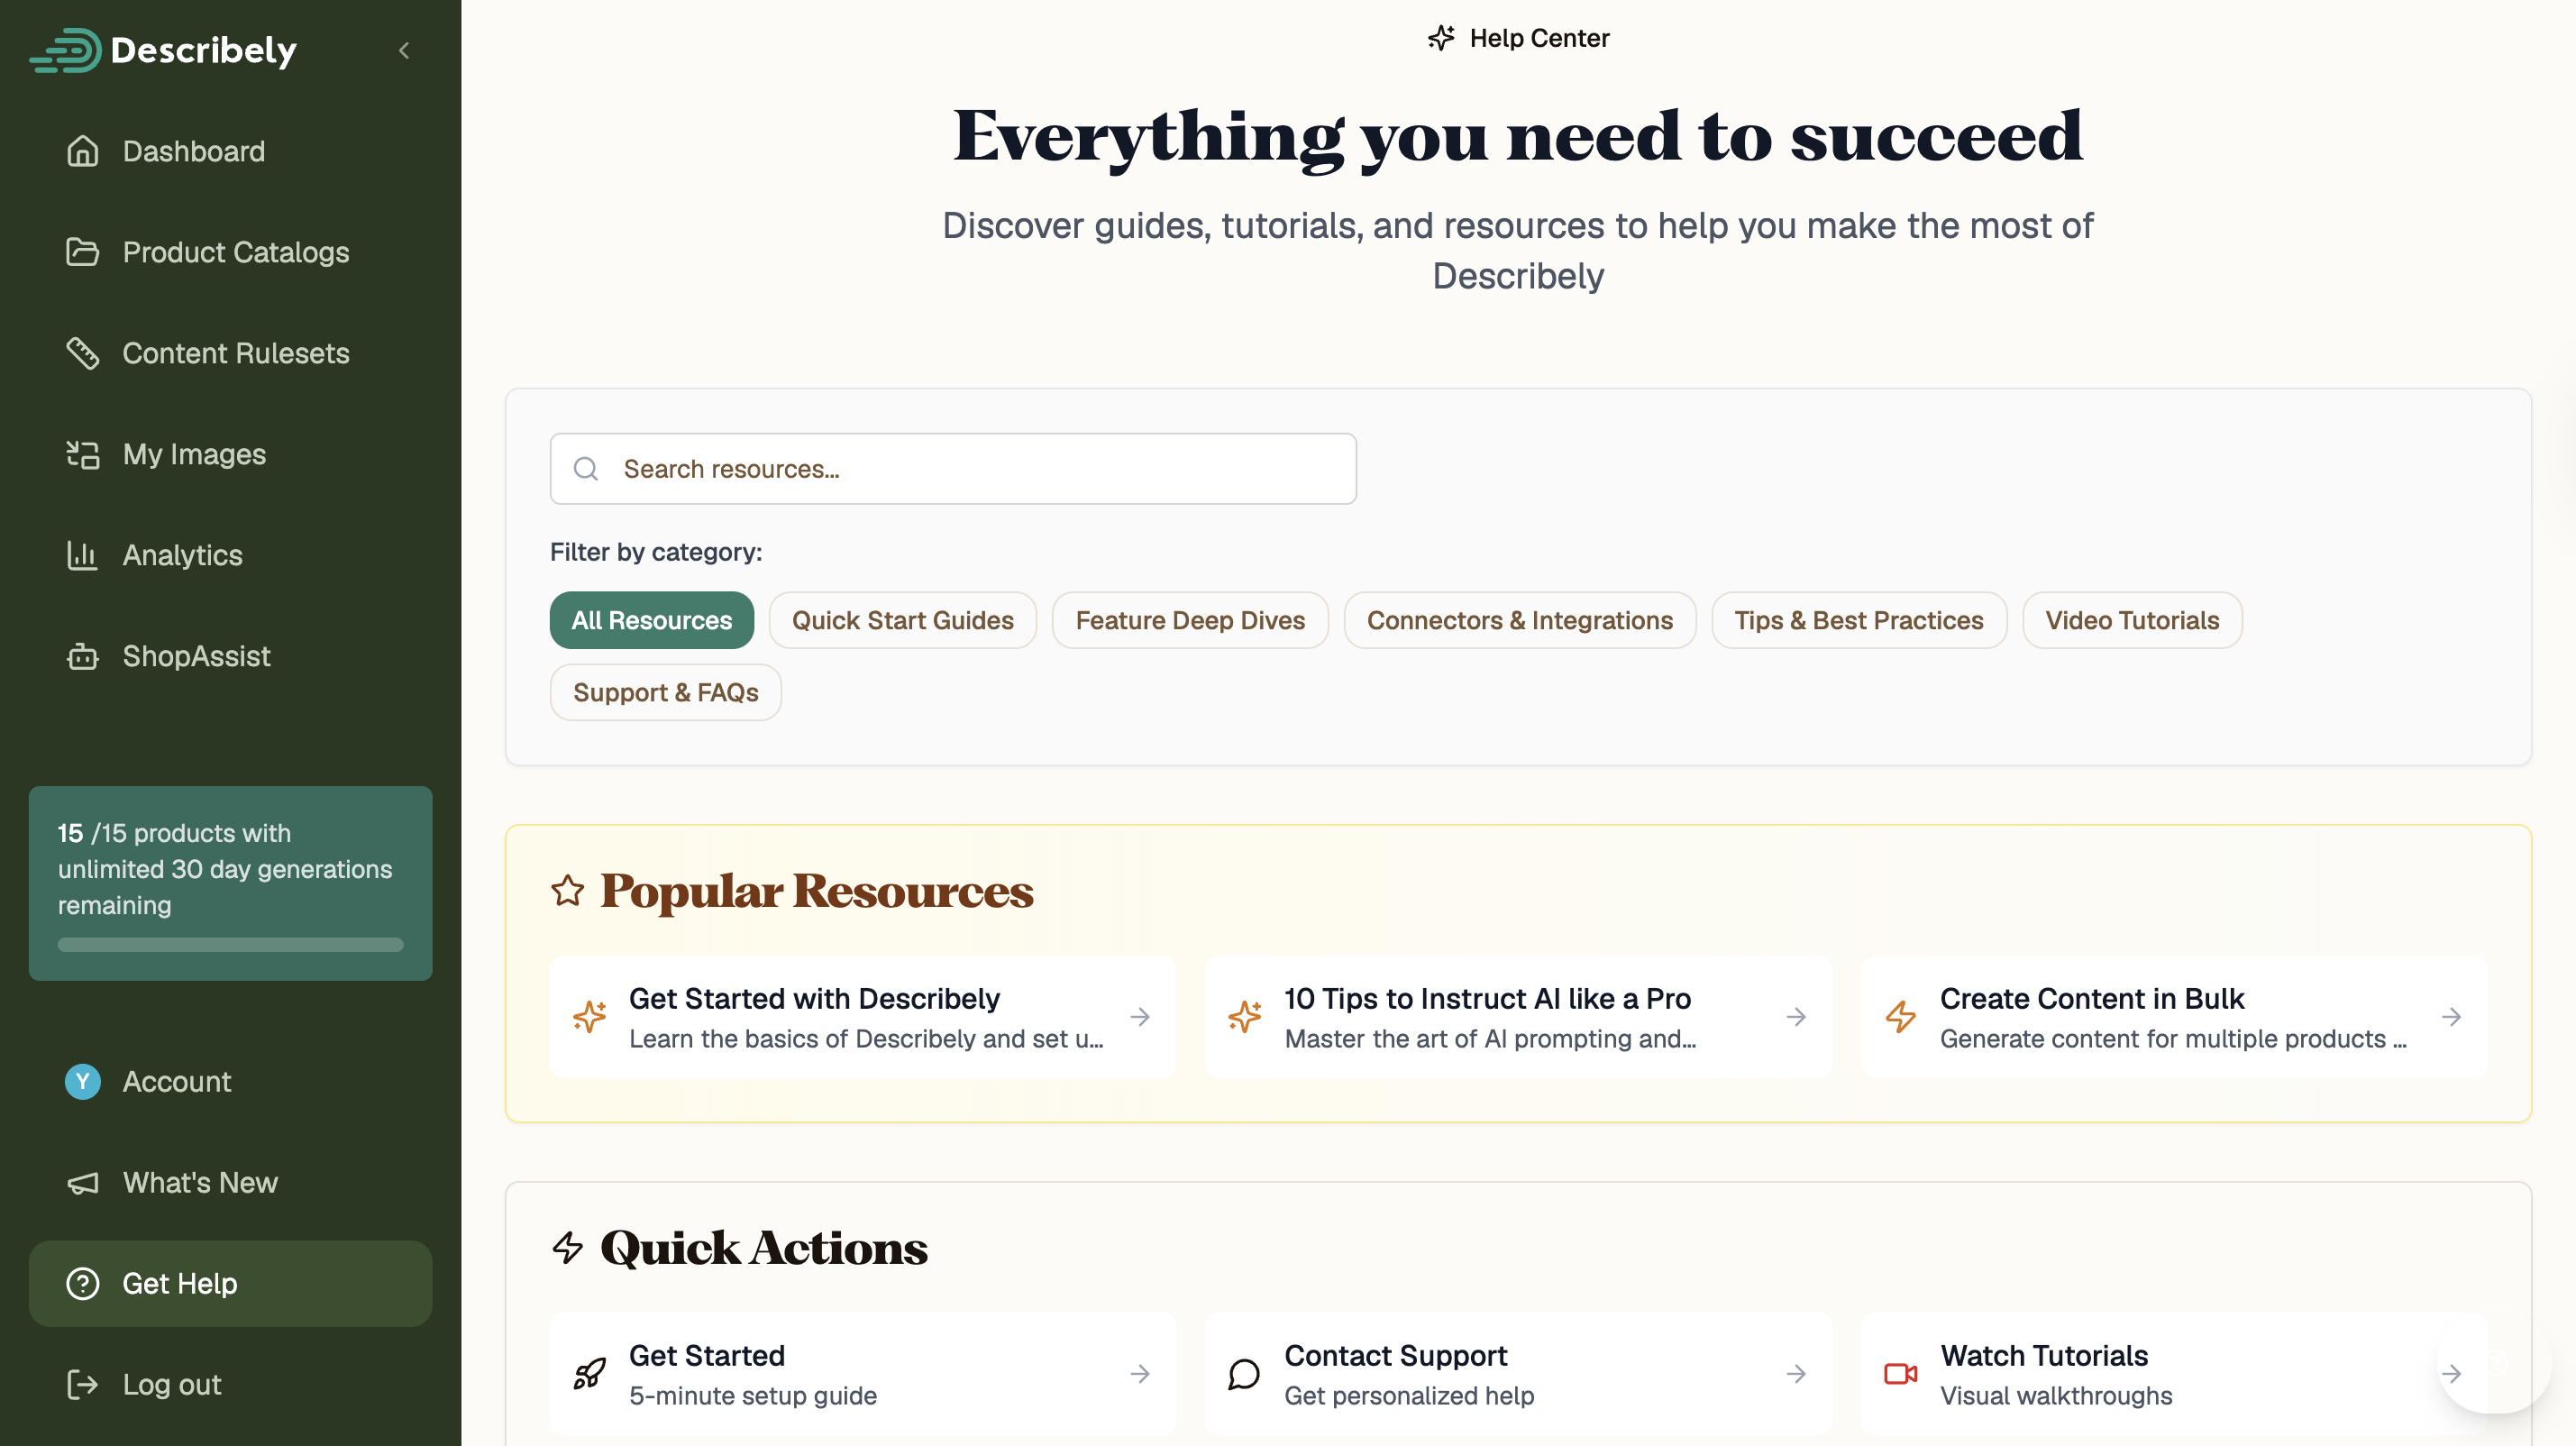
Task: Click the Analytics bar chart icon
Action: [x=82, y=555]
